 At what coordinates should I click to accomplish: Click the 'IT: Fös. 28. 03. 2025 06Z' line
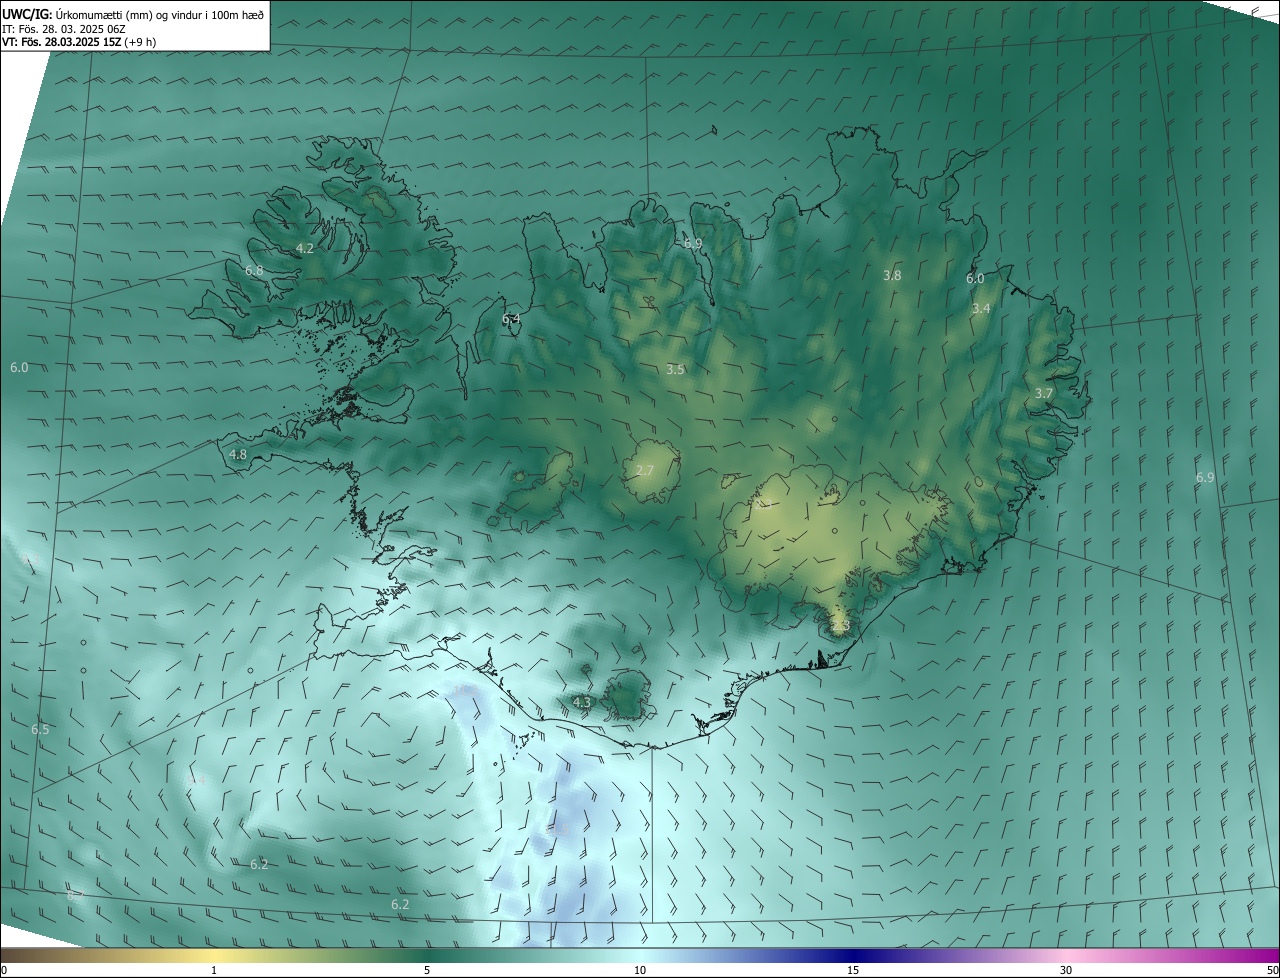point(62,29)
